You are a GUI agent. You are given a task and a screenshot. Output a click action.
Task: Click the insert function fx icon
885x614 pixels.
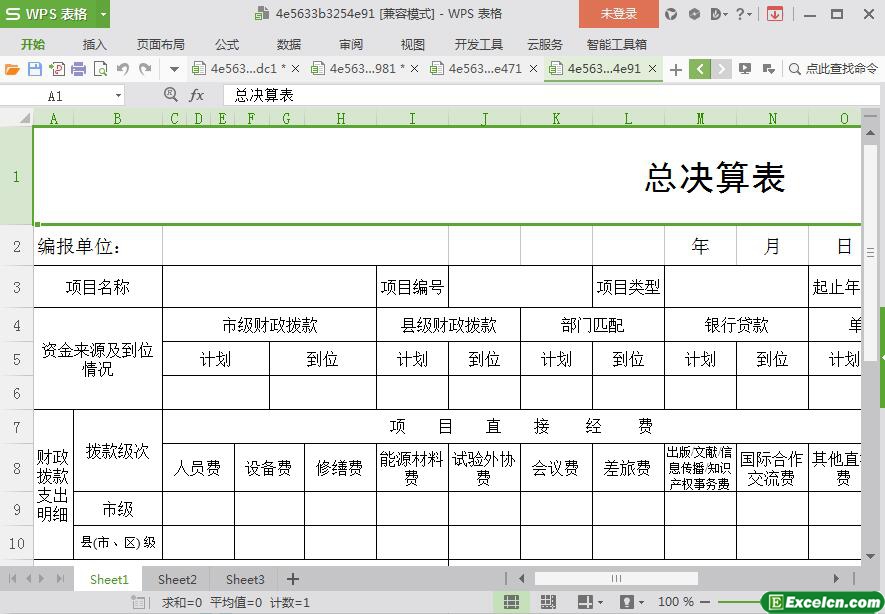197,95
